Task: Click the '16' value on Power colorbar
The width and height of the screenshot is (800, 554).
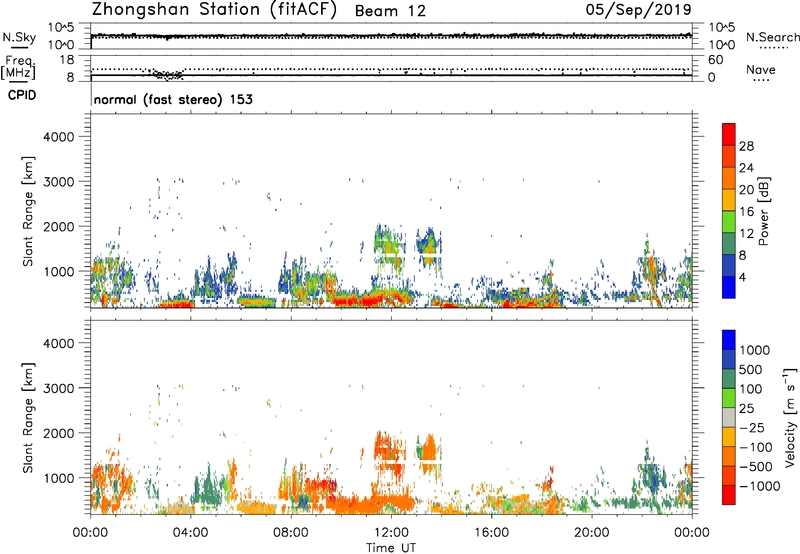Action: click(x=746, y=212)
